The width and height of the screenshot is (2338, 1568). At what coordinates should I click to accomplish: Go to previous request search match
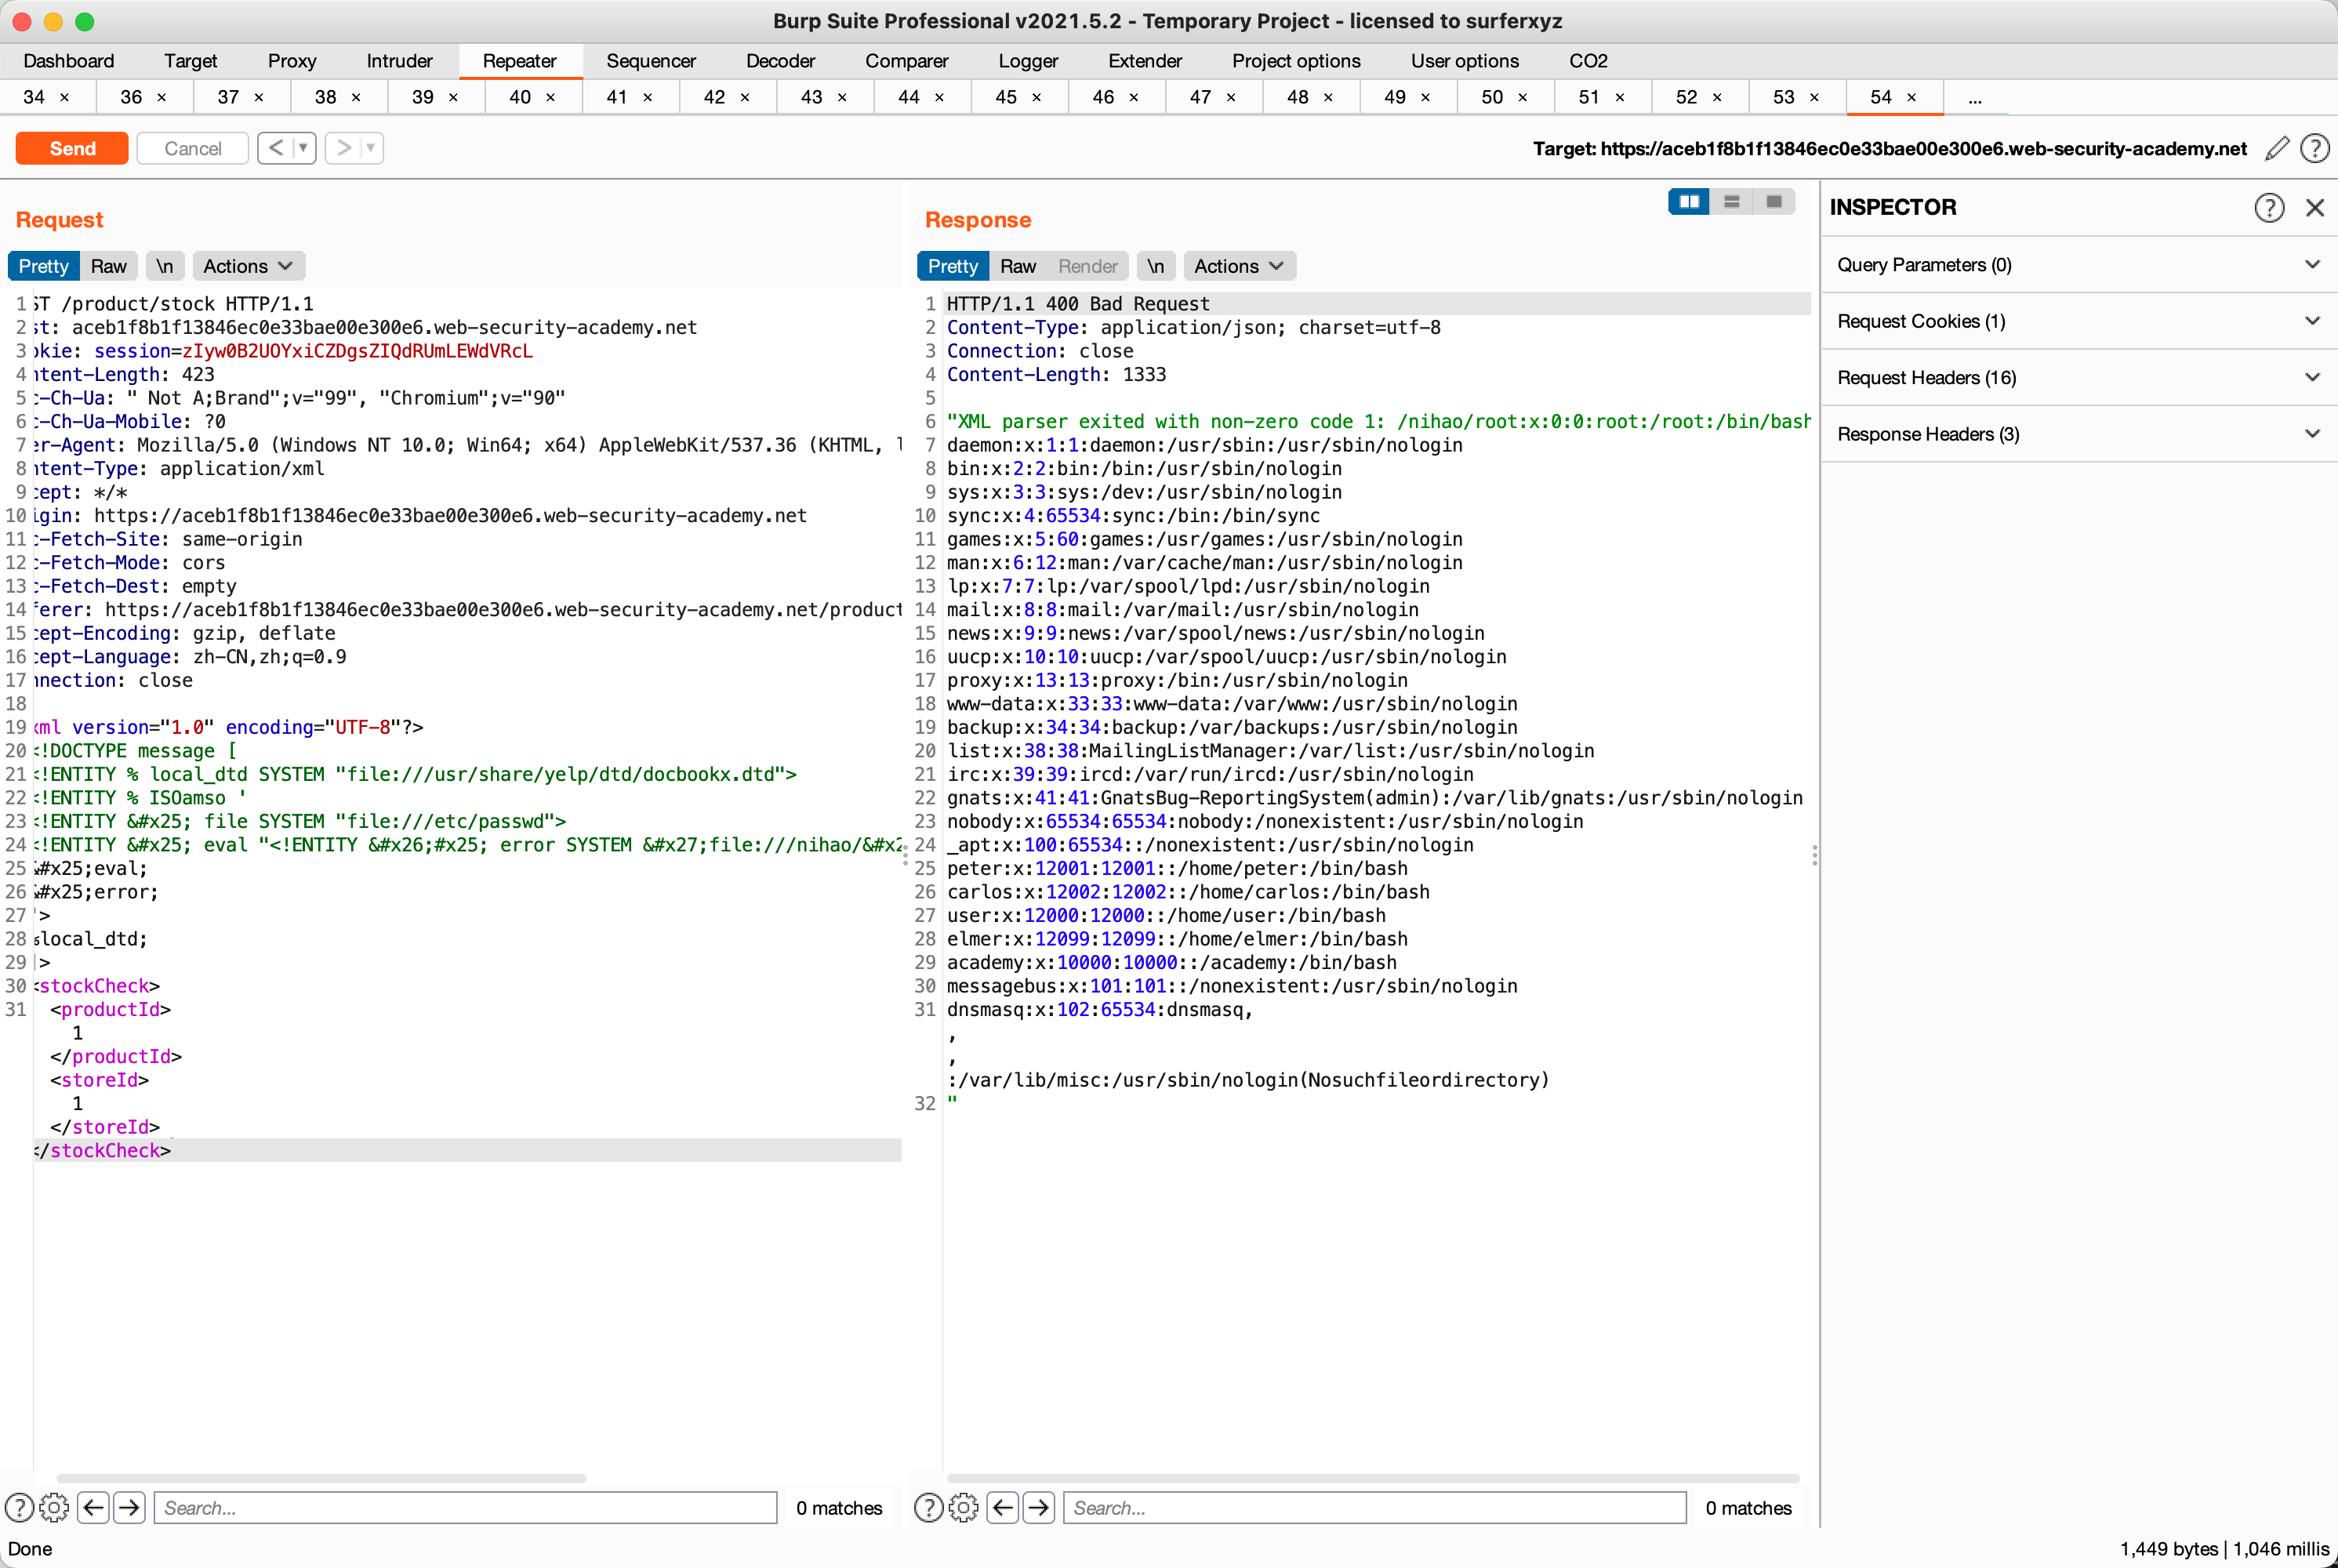(x=93, y=1507)
